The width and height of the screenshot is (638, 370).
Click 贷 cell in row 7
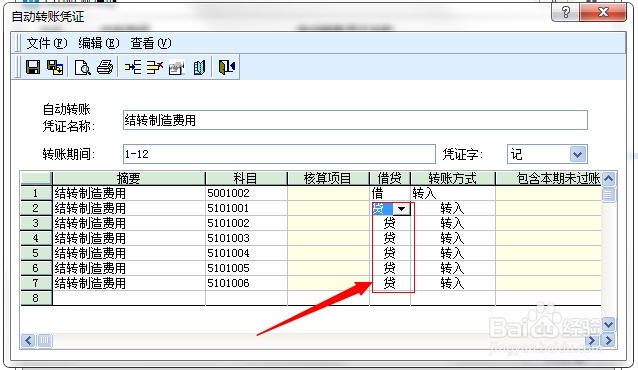390,283
